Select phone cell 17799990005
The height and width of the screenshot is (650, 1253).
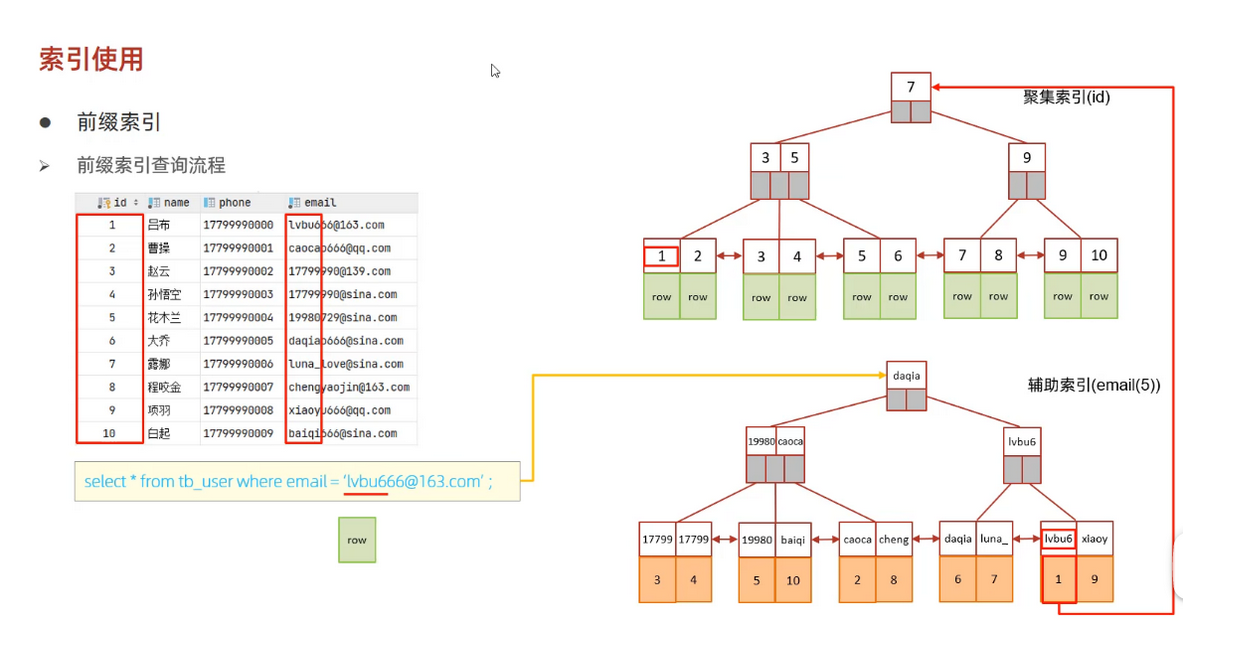(x=238, y=341)
